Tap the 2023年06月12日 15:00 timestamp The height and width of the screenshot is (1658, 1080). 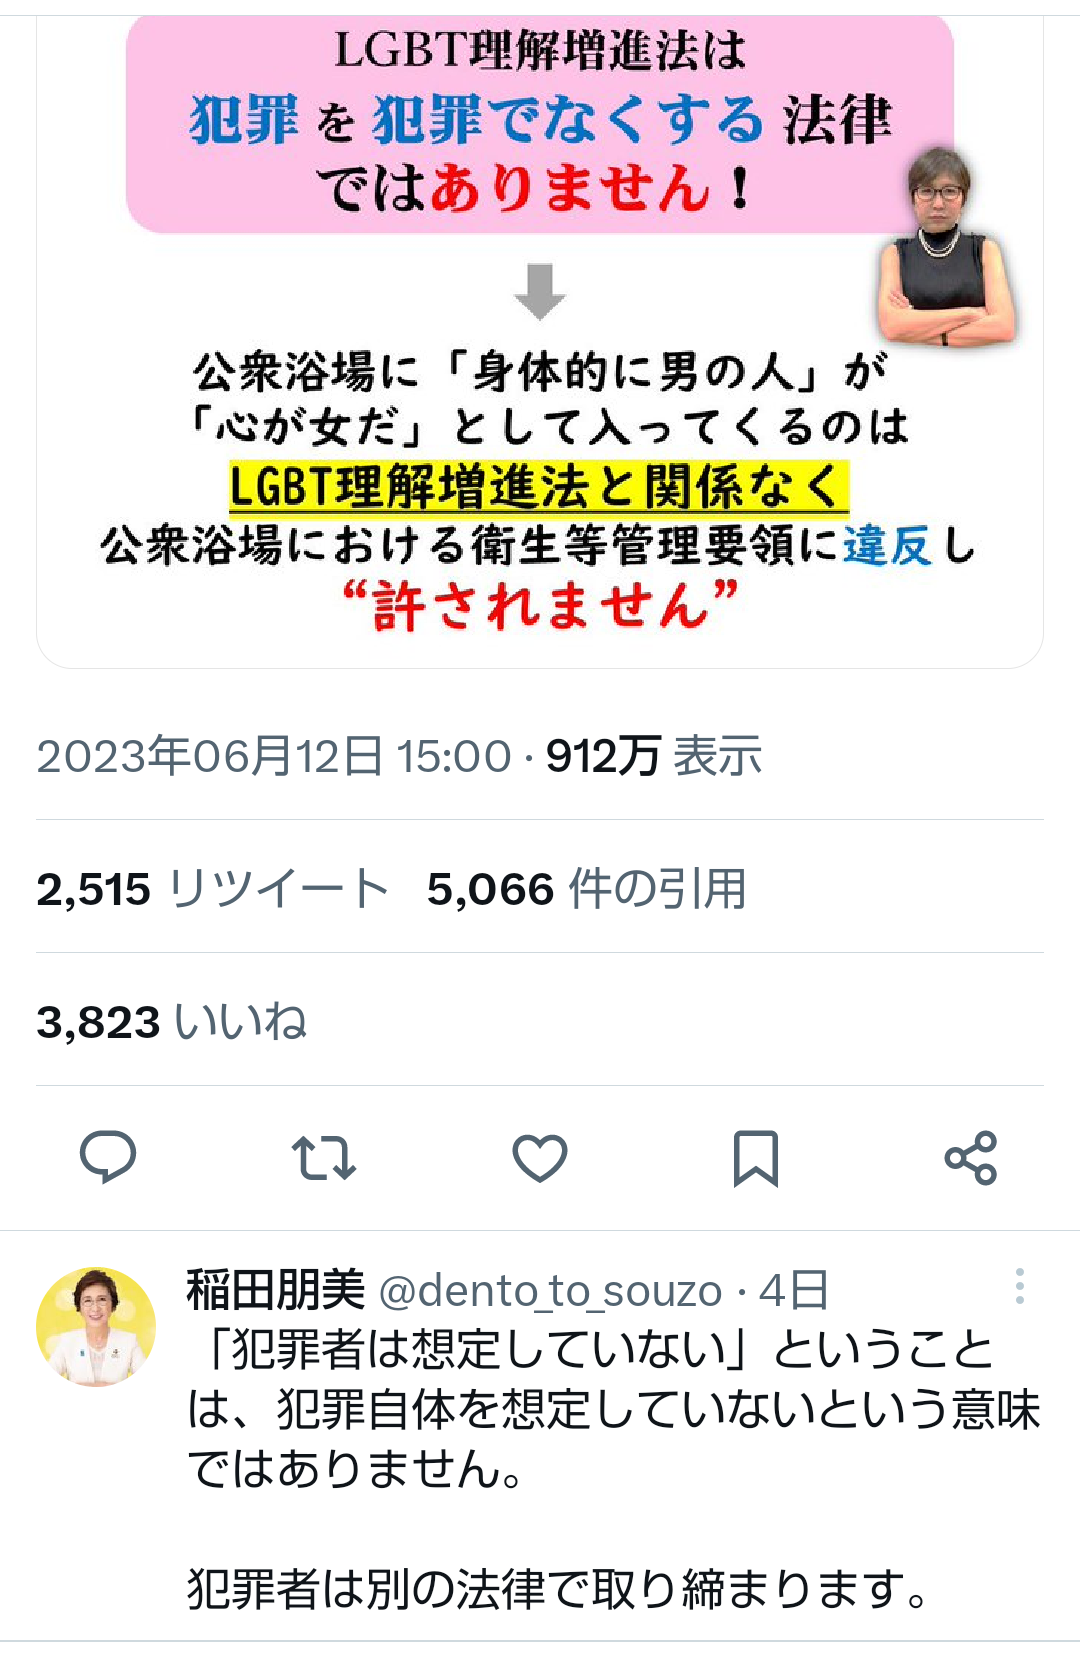274,755
